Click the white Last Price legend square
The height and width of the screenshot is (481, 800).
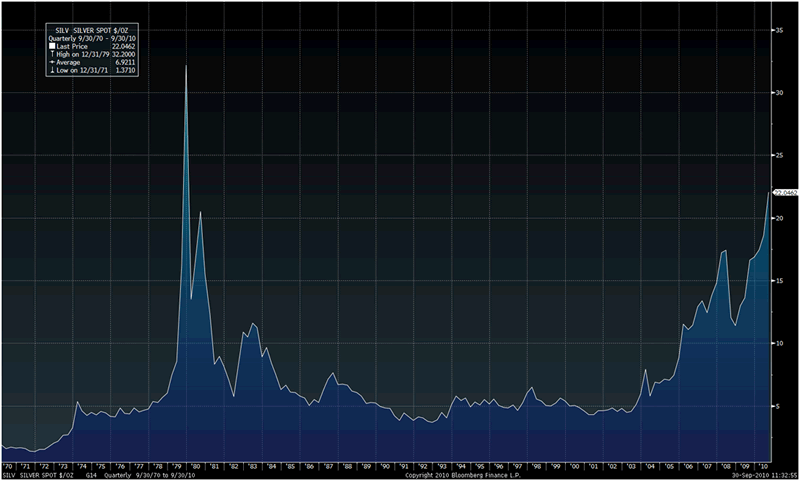tap(54, 45)
